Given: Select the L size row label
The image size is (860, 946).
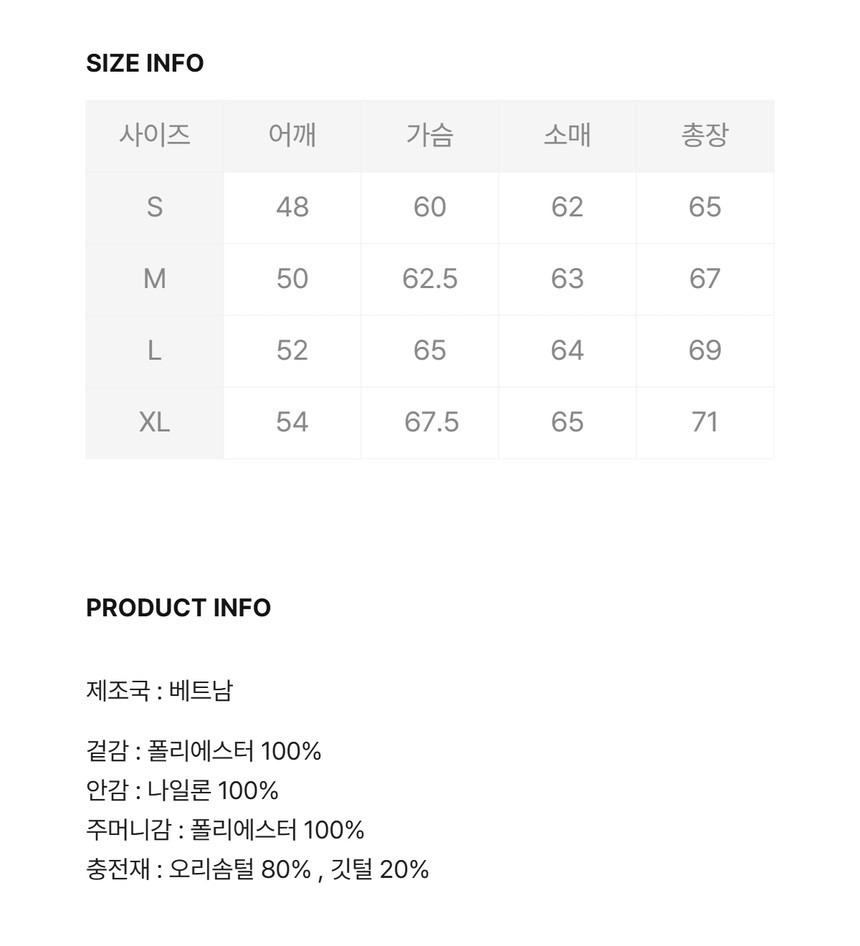Looking at the screenshot, I should pyautogui.click(x=154, y=351).
